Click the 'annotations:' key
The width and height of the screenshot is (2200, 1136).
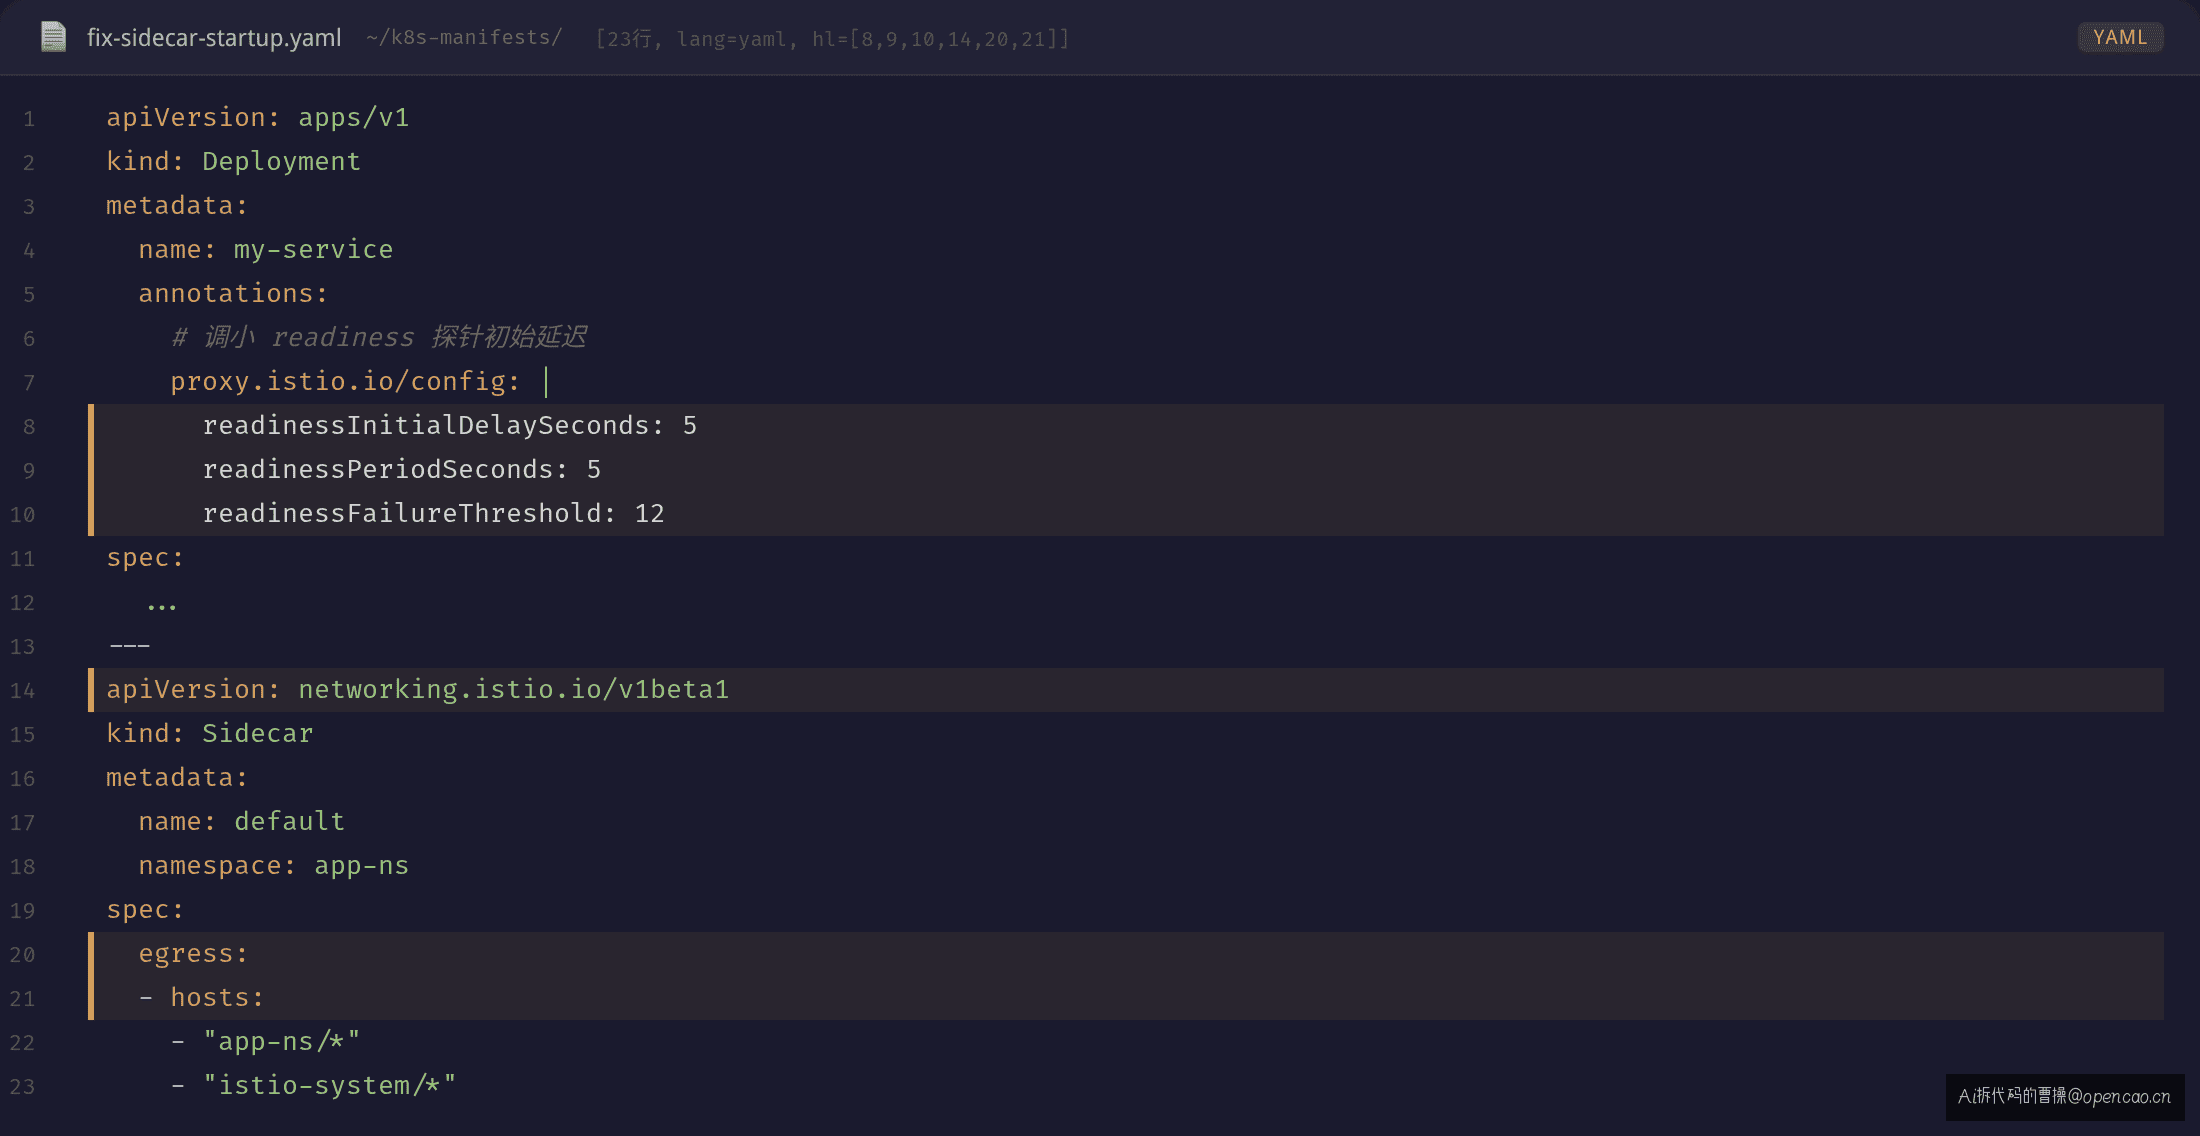pyautogui.click(x=233, y=294)
